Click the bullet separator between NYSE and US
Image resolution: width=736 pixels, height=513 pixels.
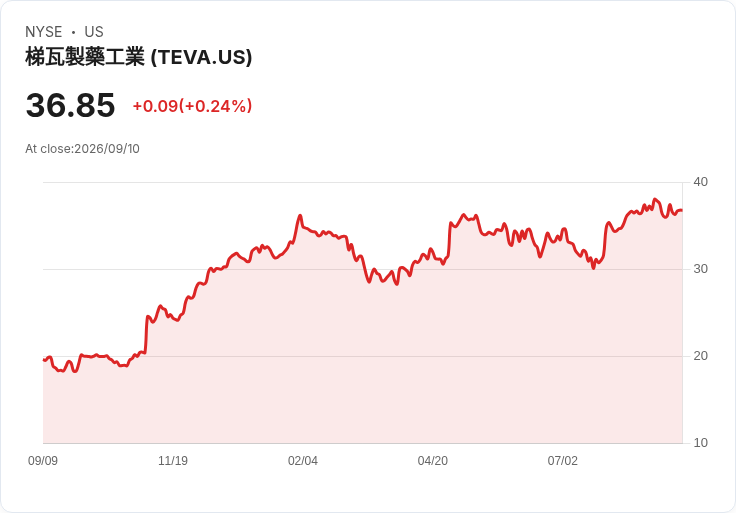(73, 32)
